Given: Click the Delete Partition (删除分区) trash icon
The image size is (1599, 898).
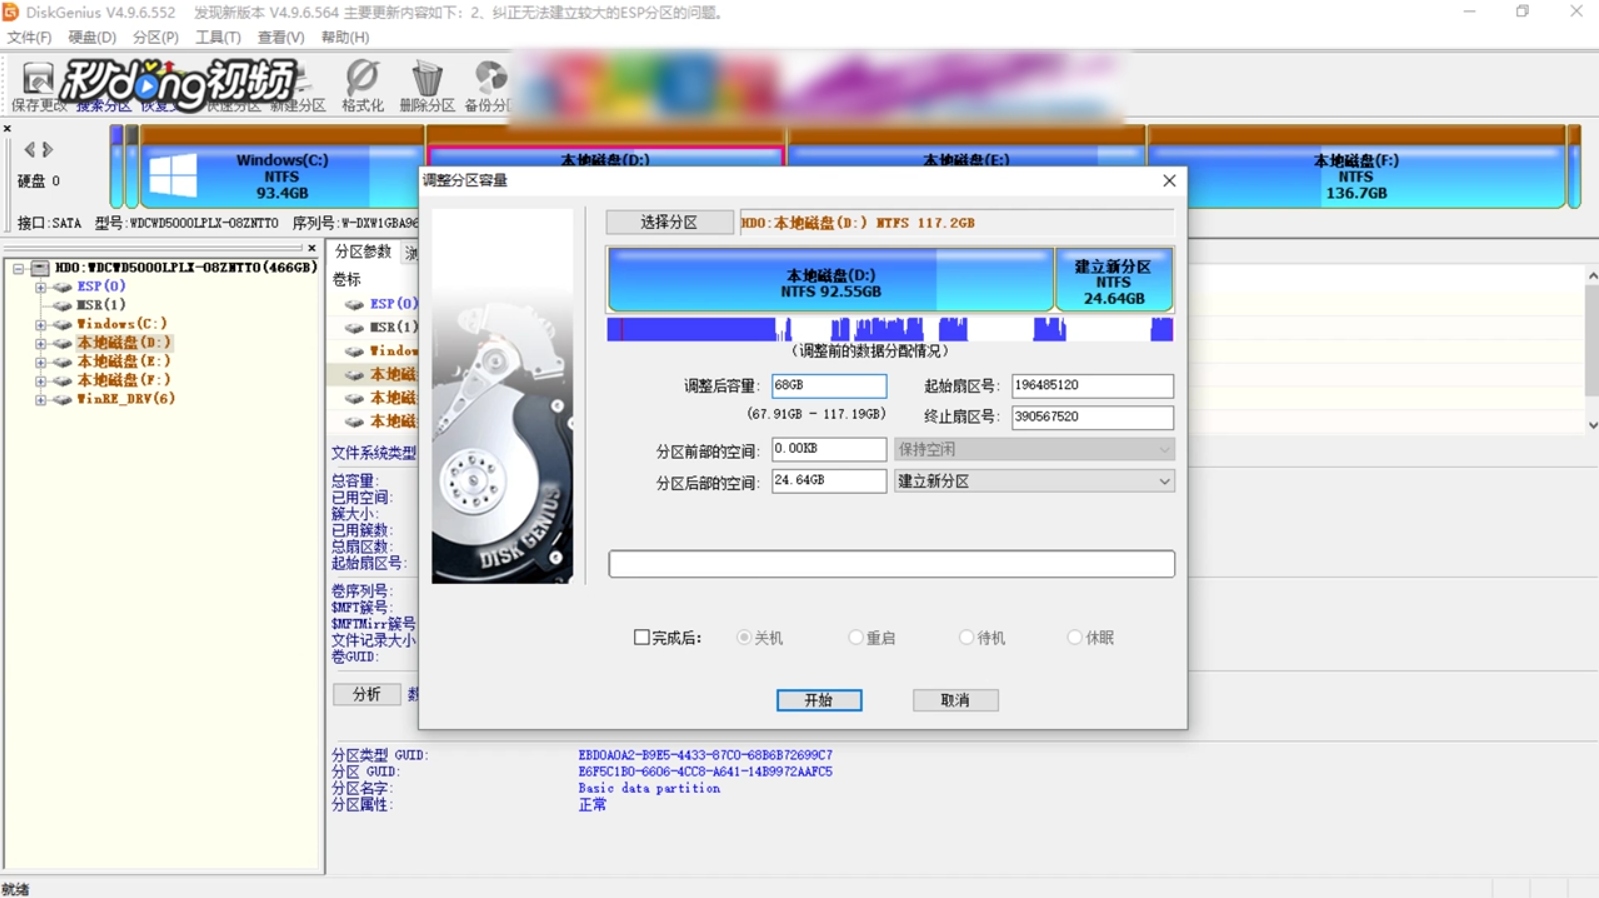Looking at the screenshot, I should pos(427,85).
